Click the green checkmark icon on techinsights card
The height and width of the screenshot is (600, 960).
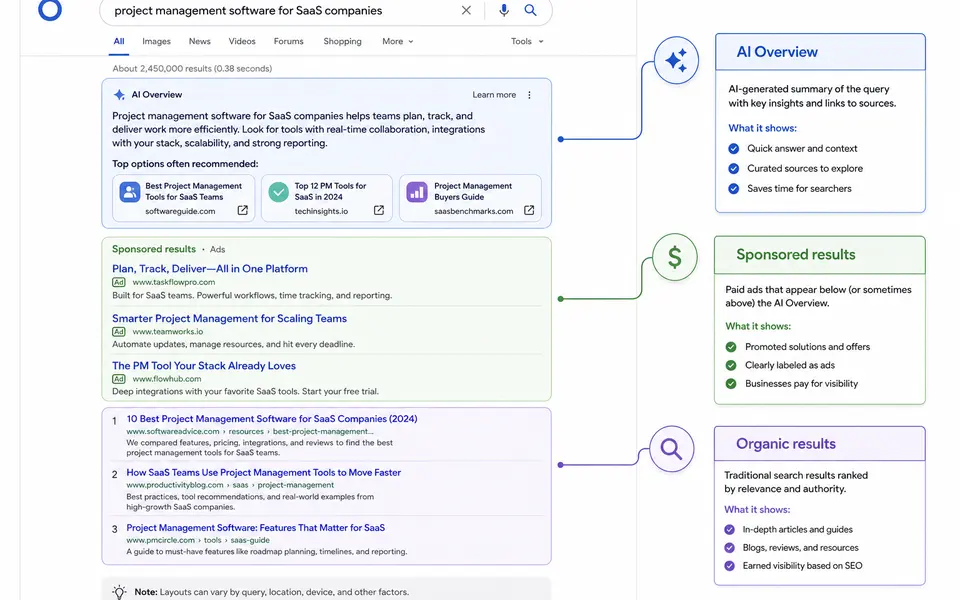click(279, 192)
